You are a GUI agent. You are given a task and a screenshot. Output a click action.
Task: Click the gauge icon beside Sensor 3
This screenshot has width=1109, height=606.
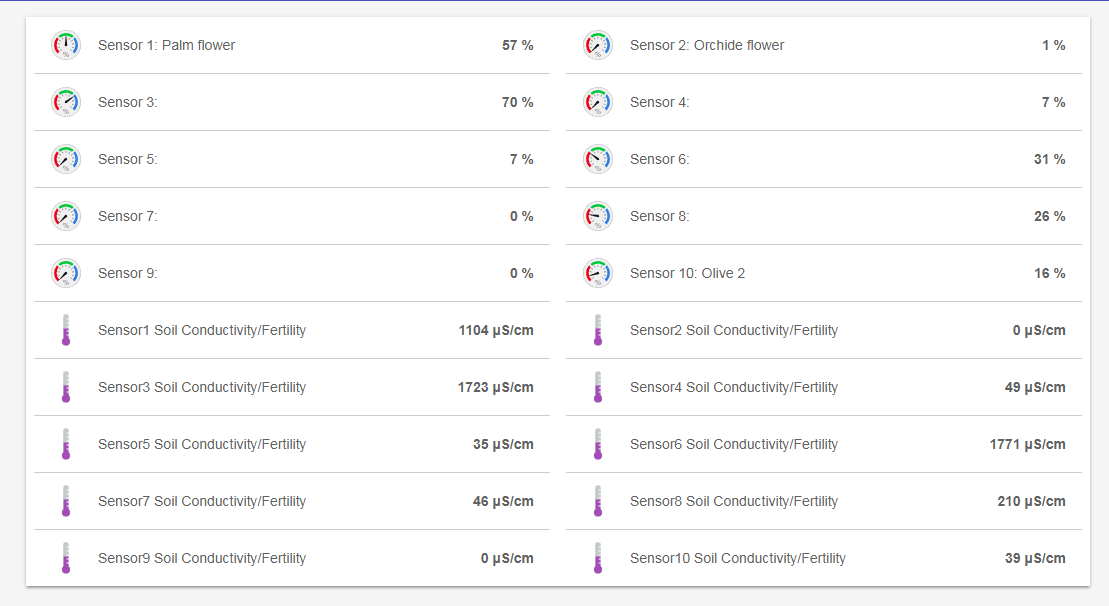click(x=66, y=102)
